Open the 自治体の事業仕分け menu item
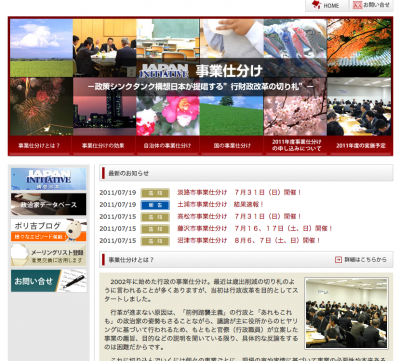This screenshot has height=361, width=400. (x=167, y=145)
